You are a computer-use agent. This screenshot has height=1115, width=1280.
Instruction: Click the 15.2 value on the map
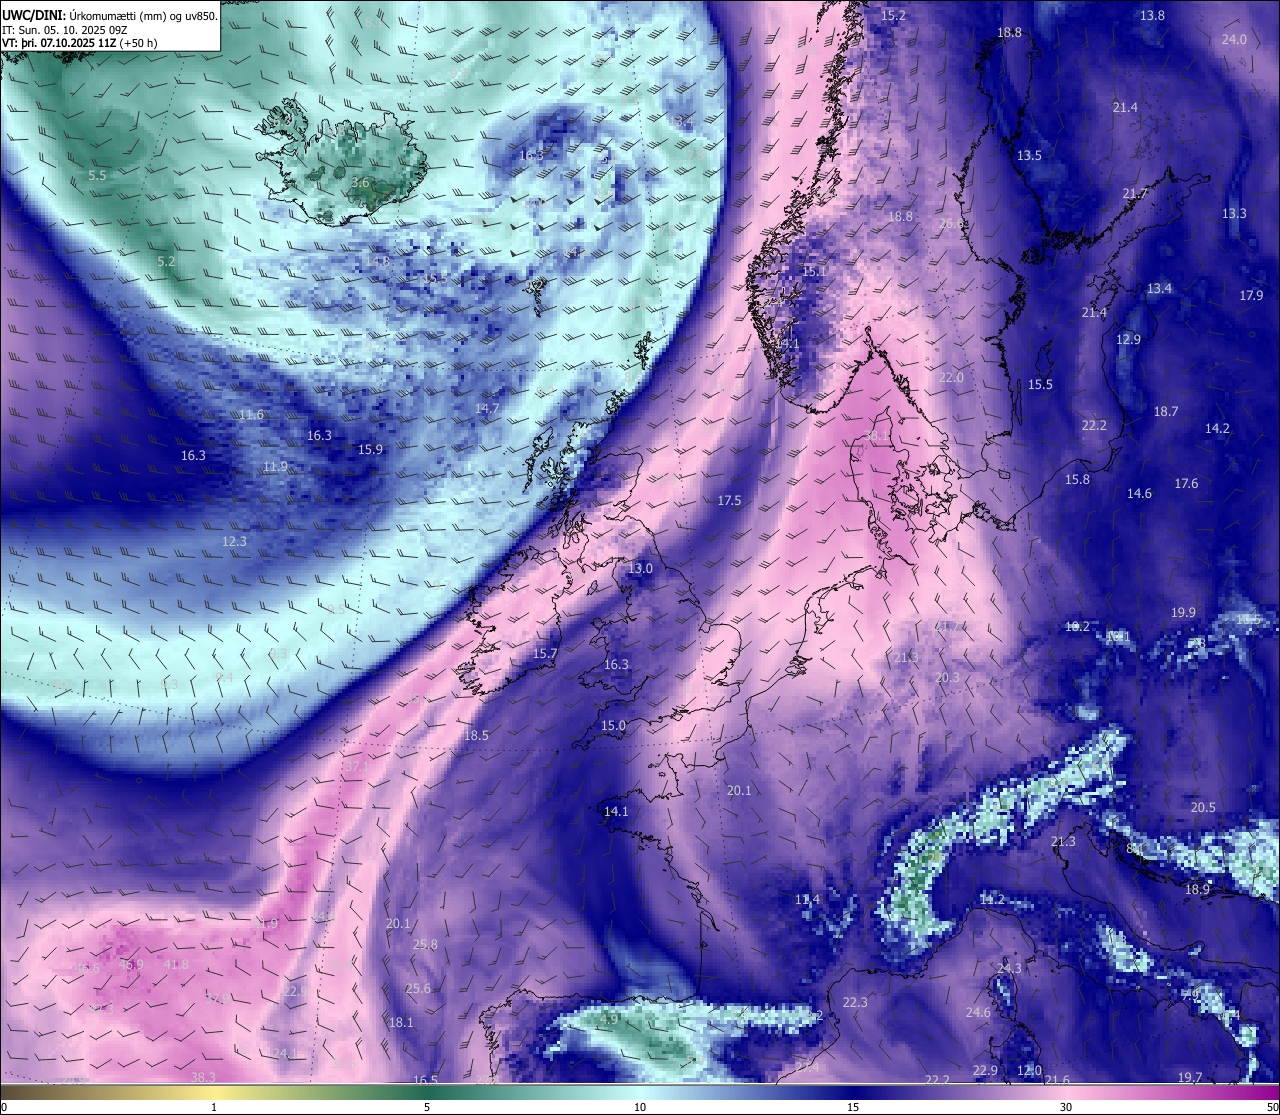[x=893, y=15]
